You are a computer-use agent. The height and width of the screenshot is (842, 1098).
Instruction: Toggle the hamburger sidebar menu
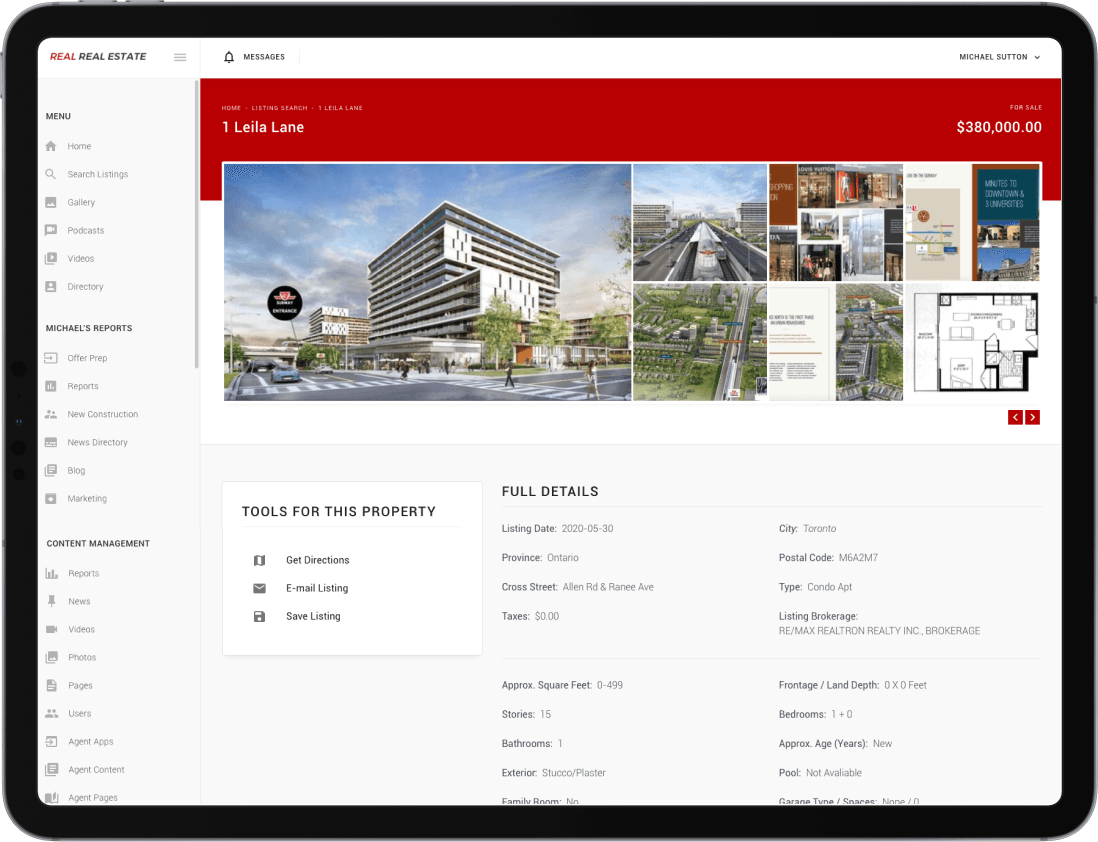point(180,57)
